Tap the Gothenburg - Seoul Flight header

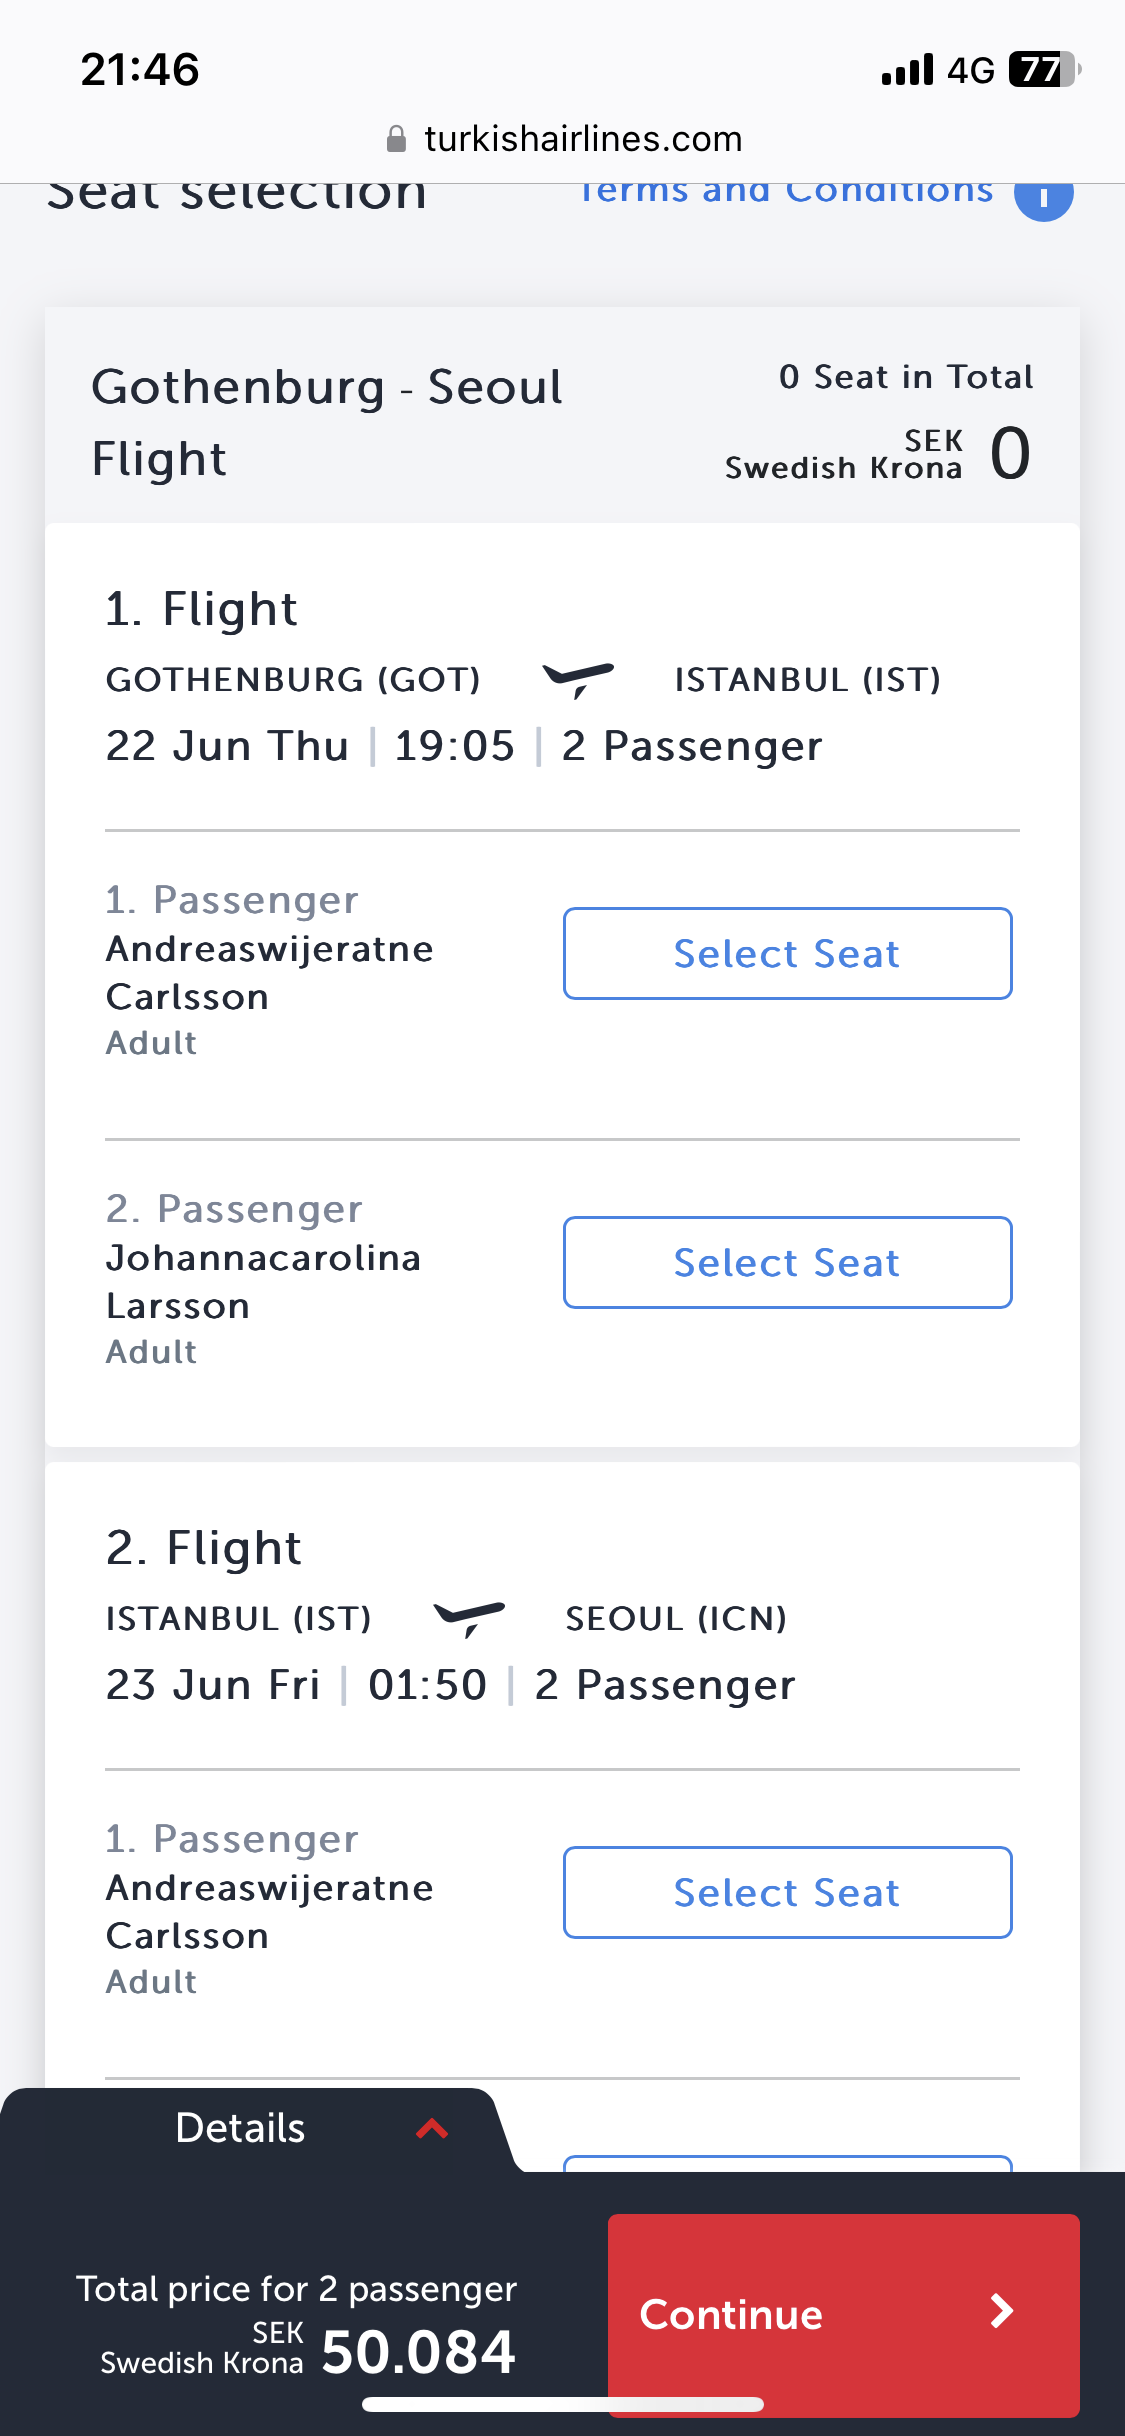point(326,422)
